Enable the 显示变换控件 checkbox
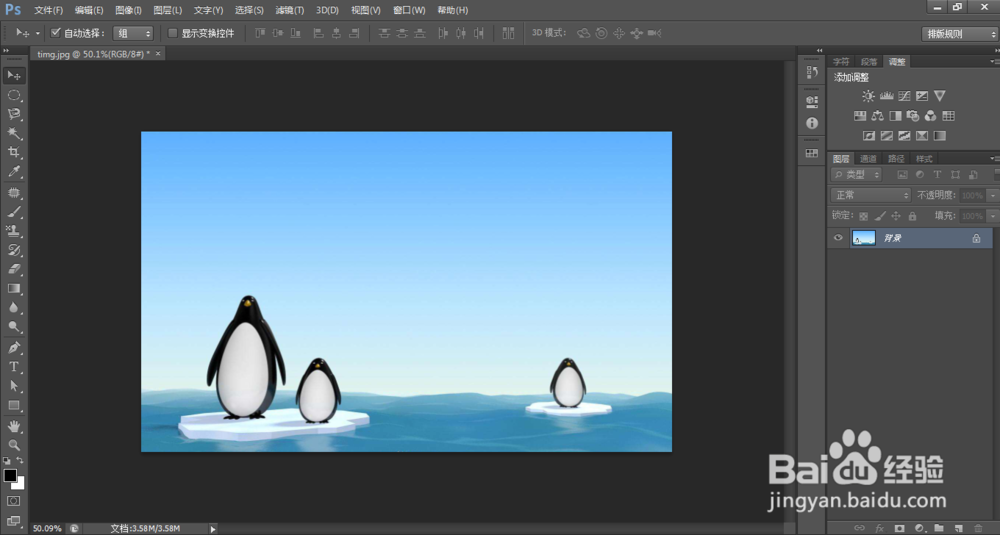1000x535 pixels. 172,33
